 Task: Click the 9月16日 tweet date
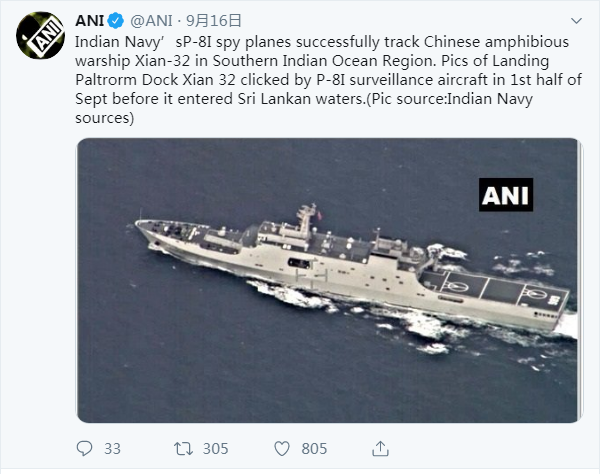(214, 21)
